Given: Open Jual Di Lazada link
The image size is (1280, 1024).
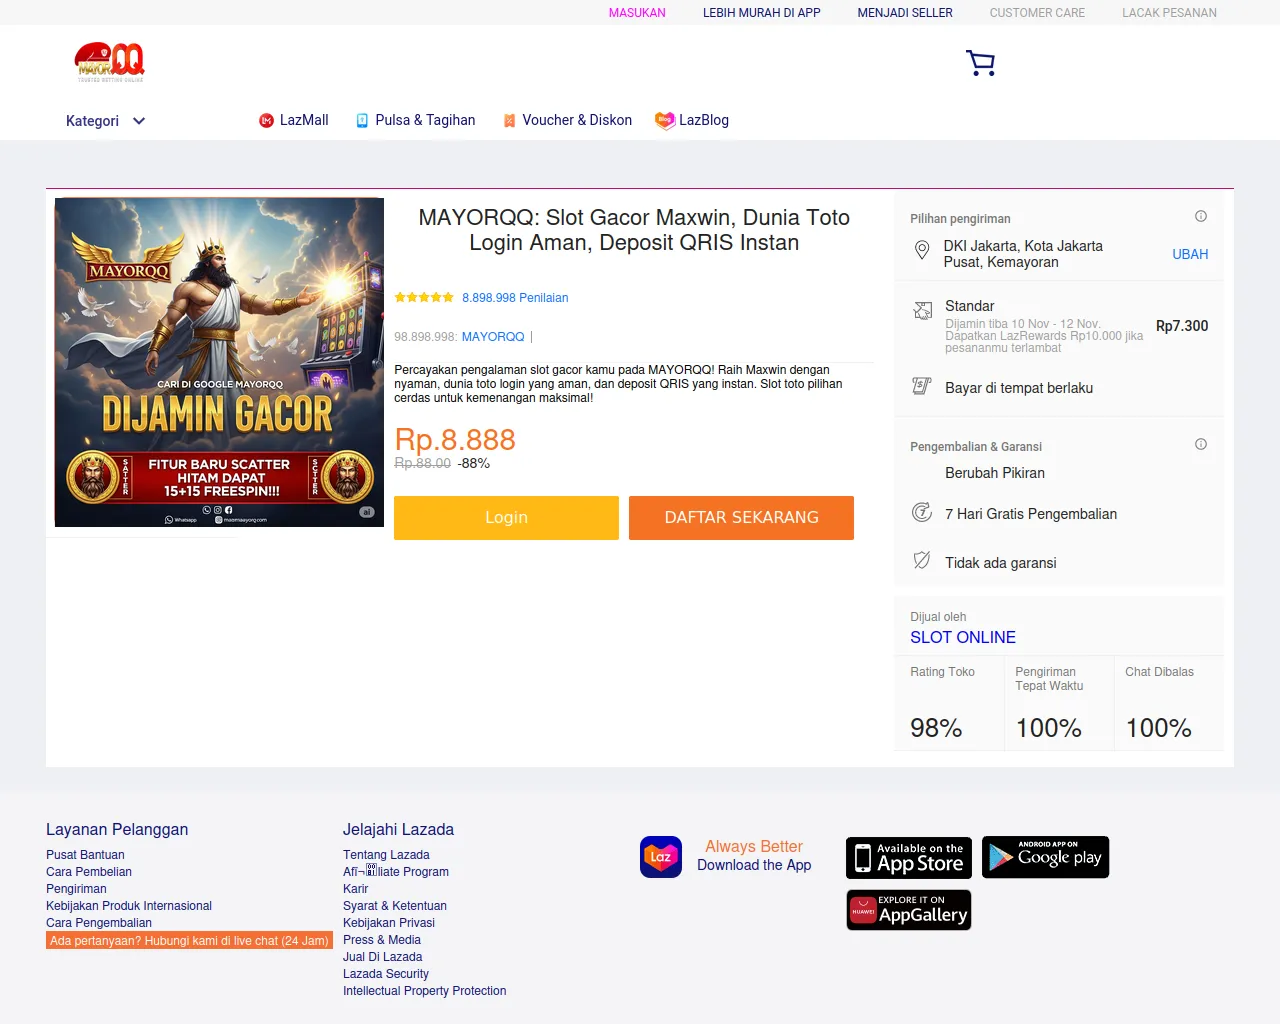Looking at the screenshot, I should point(382,957).
